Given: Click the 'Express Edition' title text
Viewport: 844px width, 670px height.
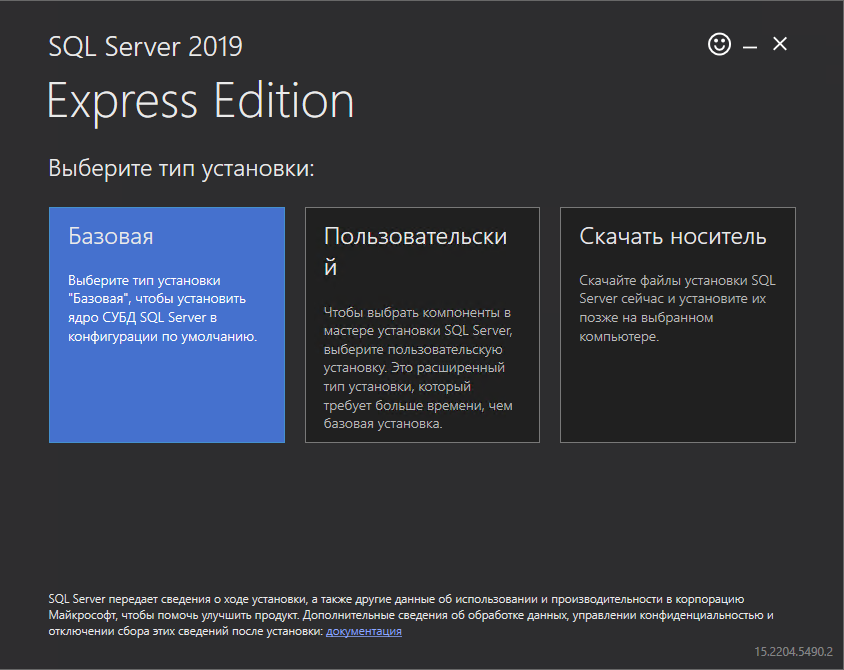Looking at the screenshot, I should [201, 101].
